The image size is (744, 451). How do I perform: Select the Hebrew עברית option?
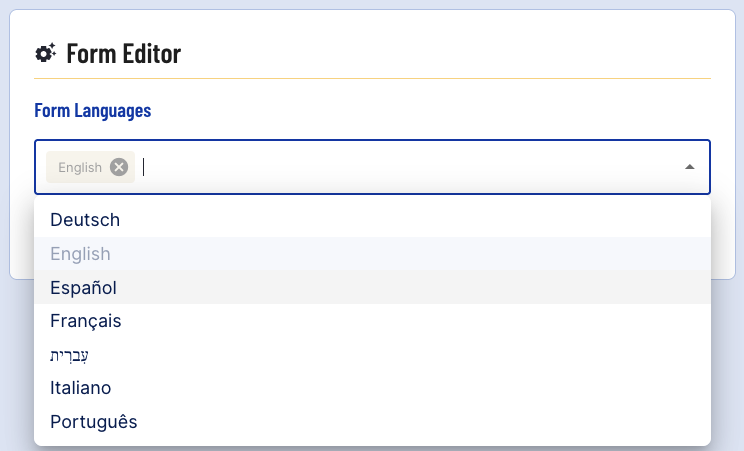click(75, 355)
